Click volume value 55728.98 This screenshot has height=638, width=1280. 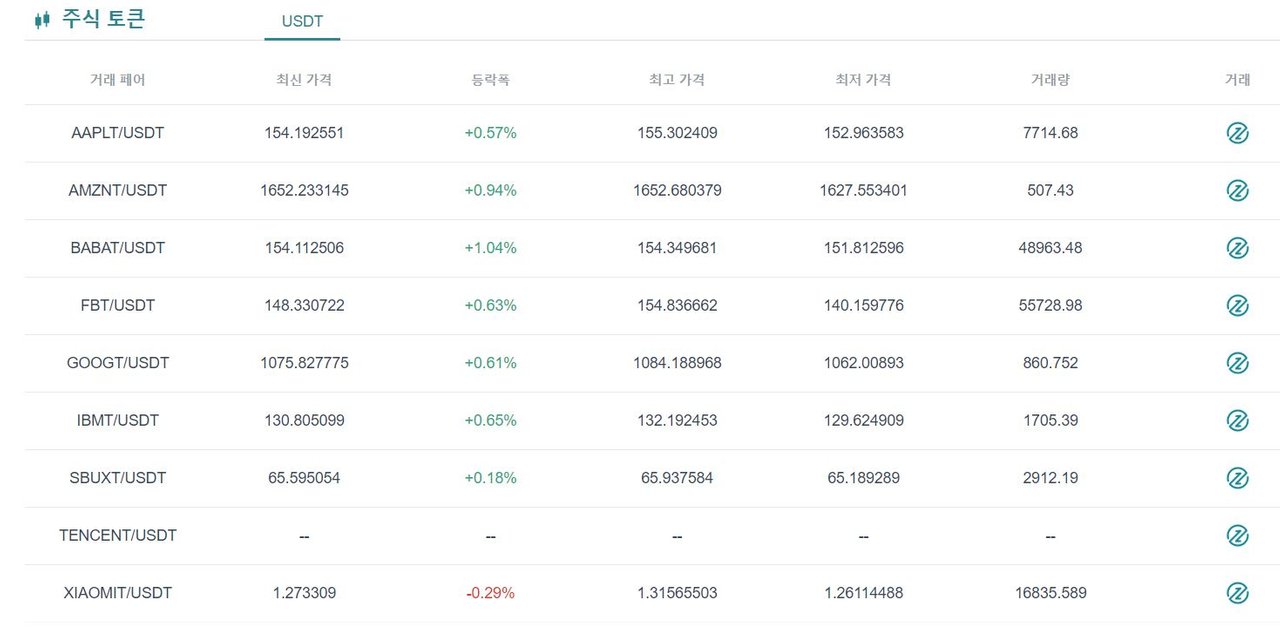(1050, 305)
